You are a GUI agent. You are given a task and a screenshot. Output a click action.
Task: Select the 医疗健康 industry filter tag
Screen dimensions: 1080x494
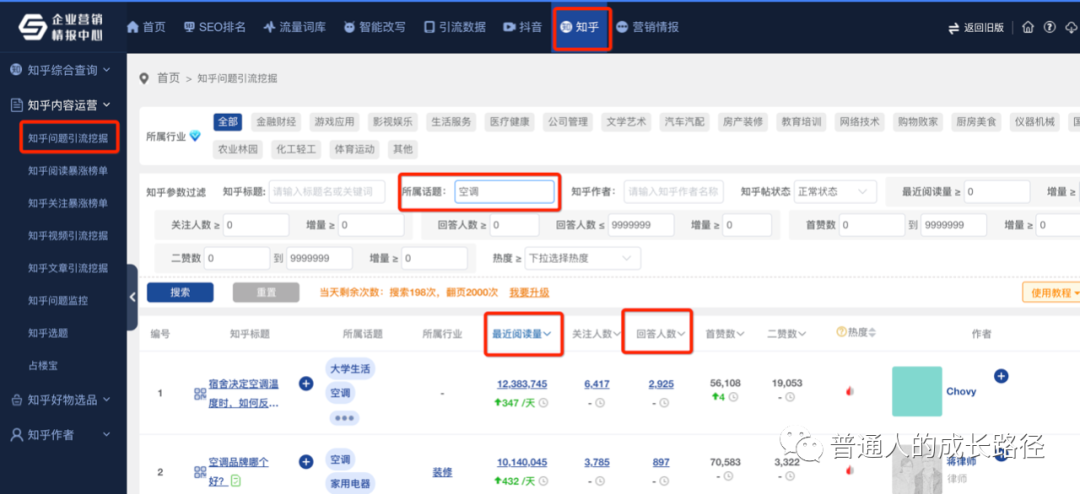pos(509,122)
